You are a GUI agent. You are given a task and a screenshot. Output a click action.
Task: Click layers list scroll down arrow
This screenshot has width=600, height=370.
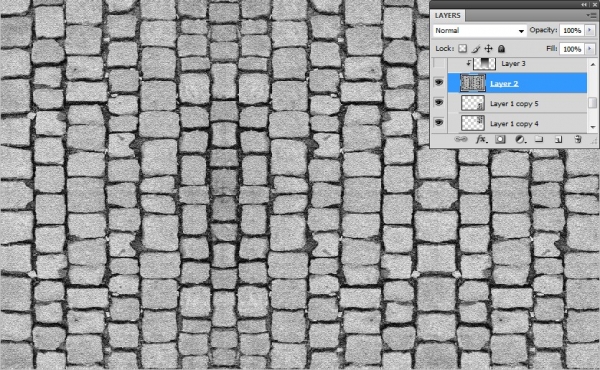(593, 127)
